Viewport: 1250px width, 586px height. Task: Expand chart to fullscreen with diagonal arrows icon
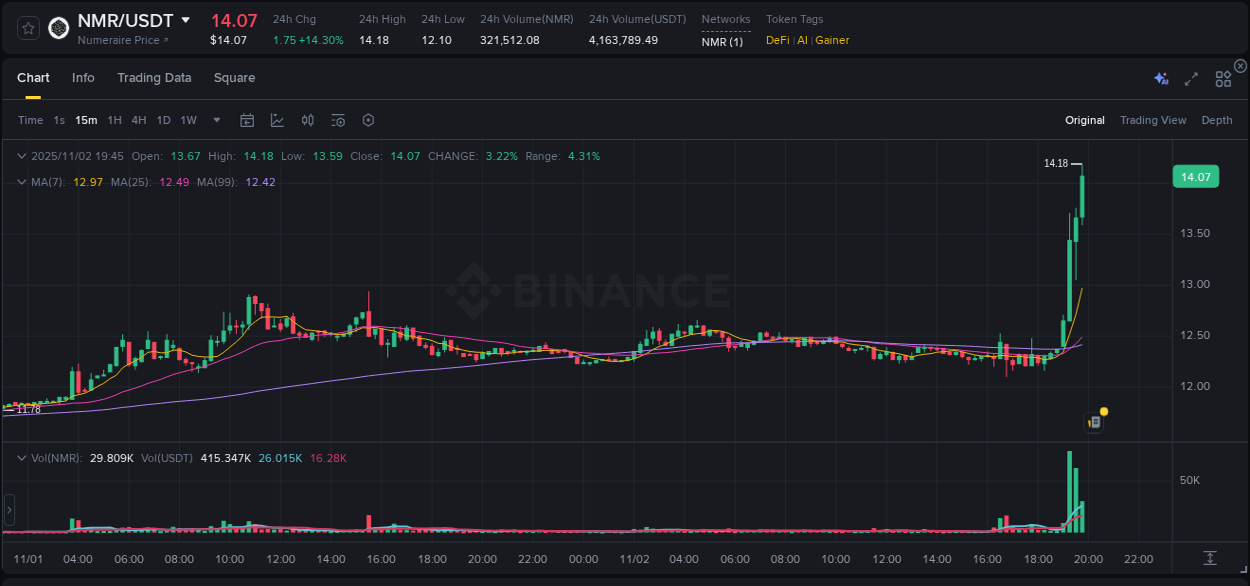(x=1190, y=77)
